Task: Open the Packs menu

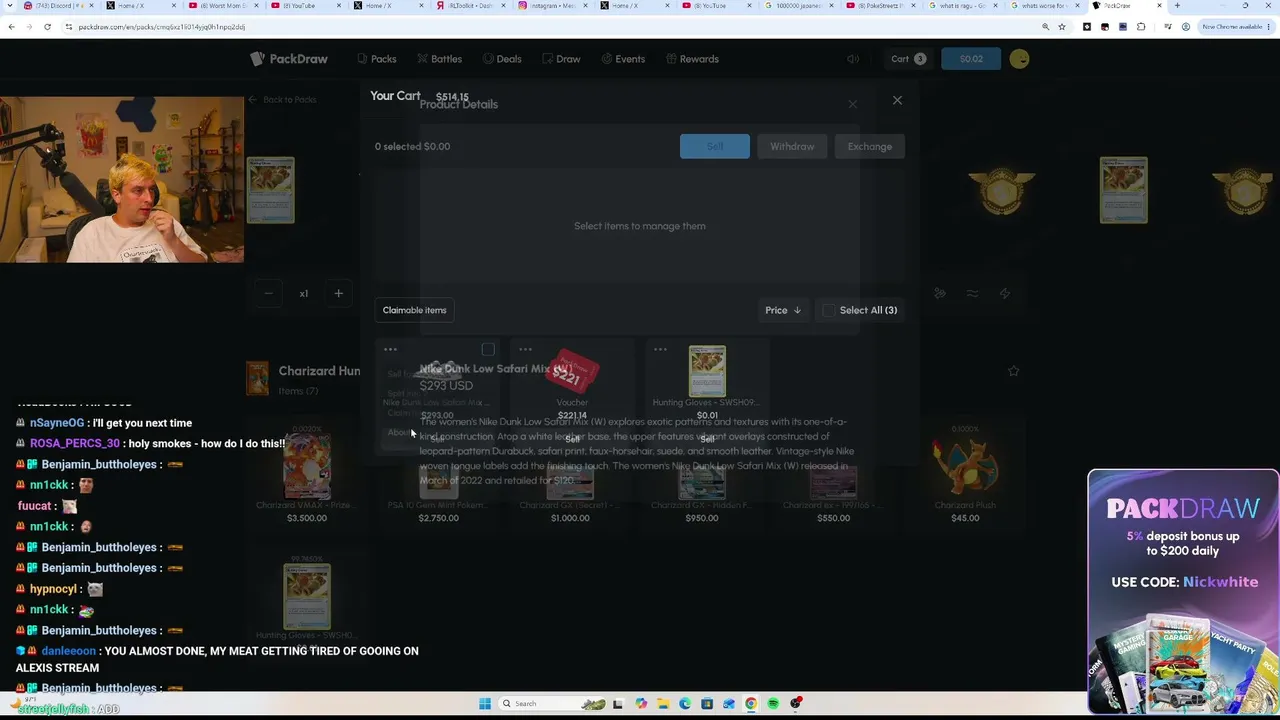Action: pyautogui.click(x=377, y=59)
